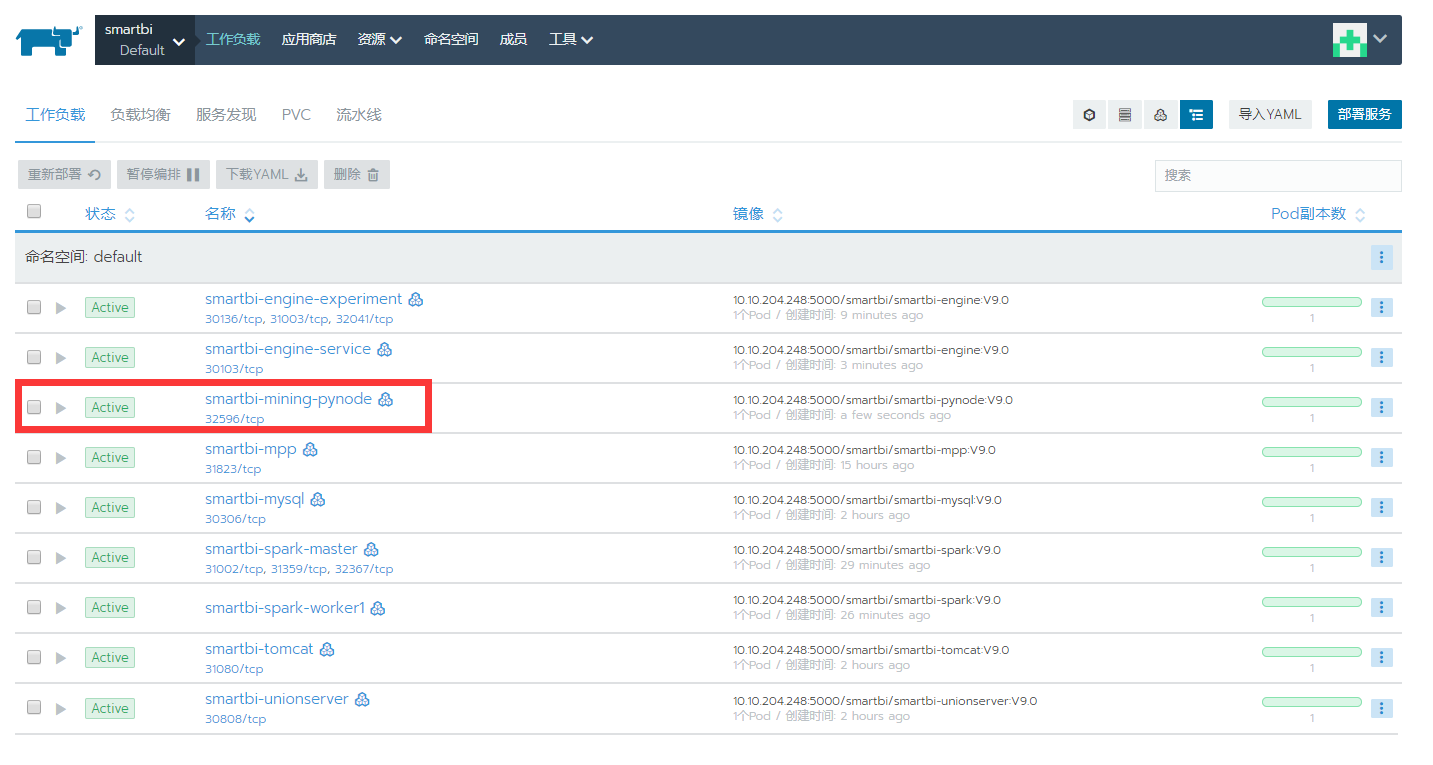Open actions menu for smartbi-unionserver row
Screen dimensions: 1433x765
tap(1381, 708)
